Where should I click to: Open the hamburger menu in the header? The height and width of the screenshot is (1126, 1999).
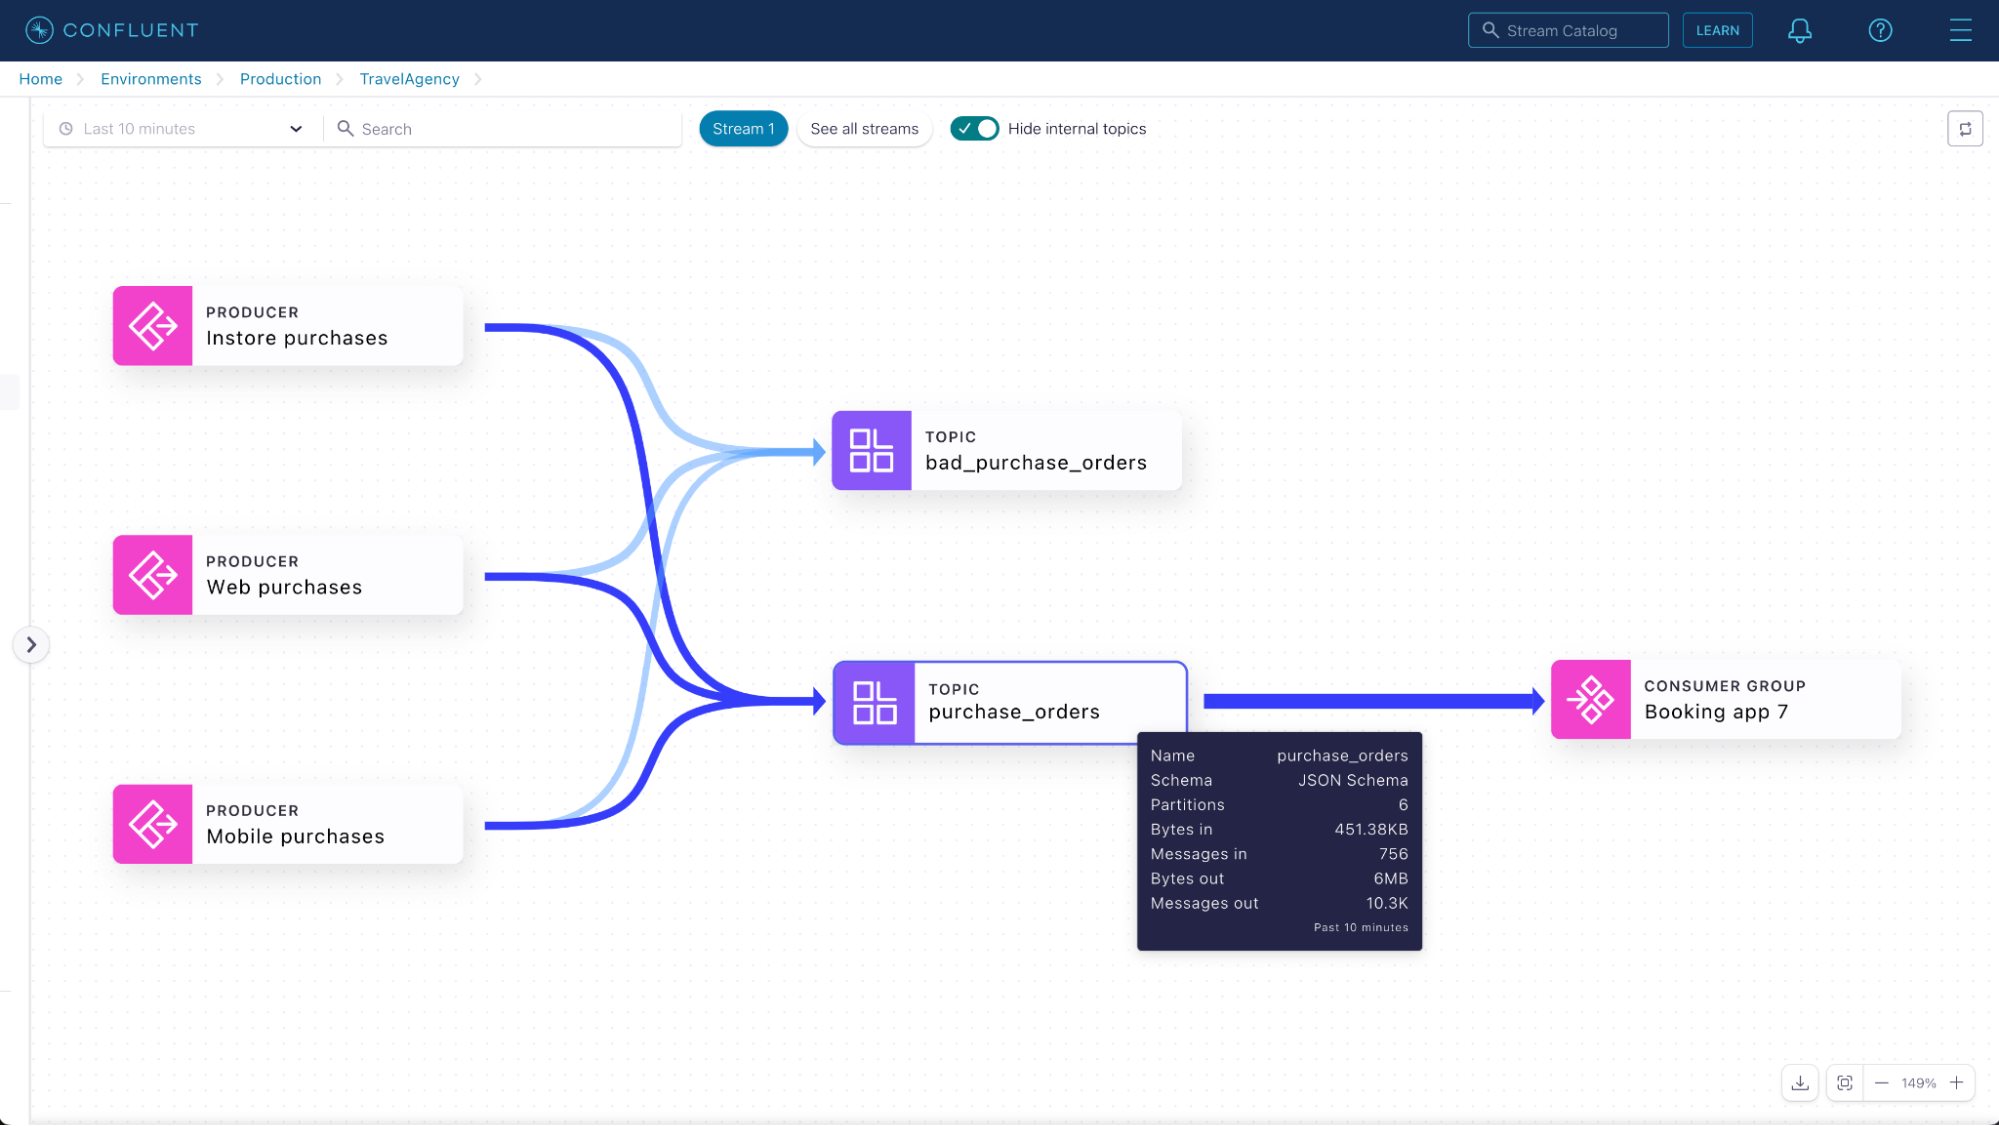point(1960,30)
